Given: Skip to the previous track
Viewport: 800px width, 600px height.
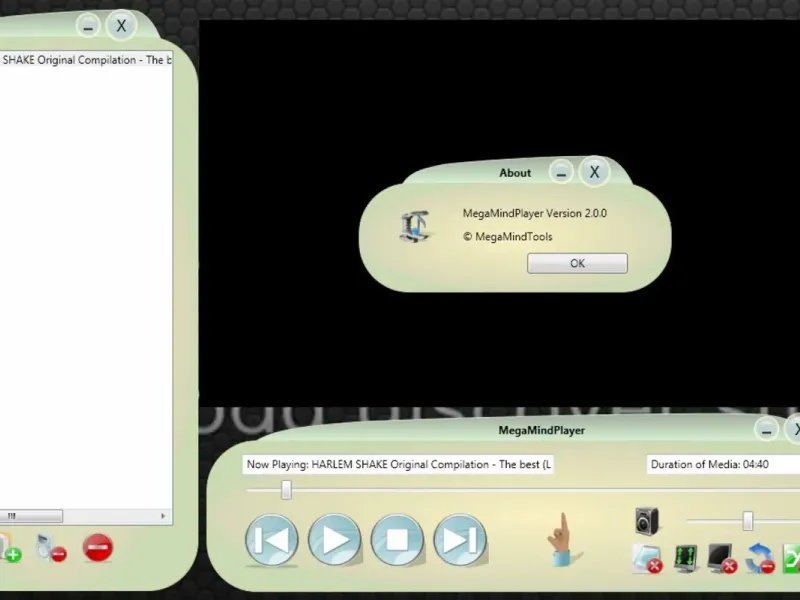Looking at the screenshot, I should click(x=272, y=540).
